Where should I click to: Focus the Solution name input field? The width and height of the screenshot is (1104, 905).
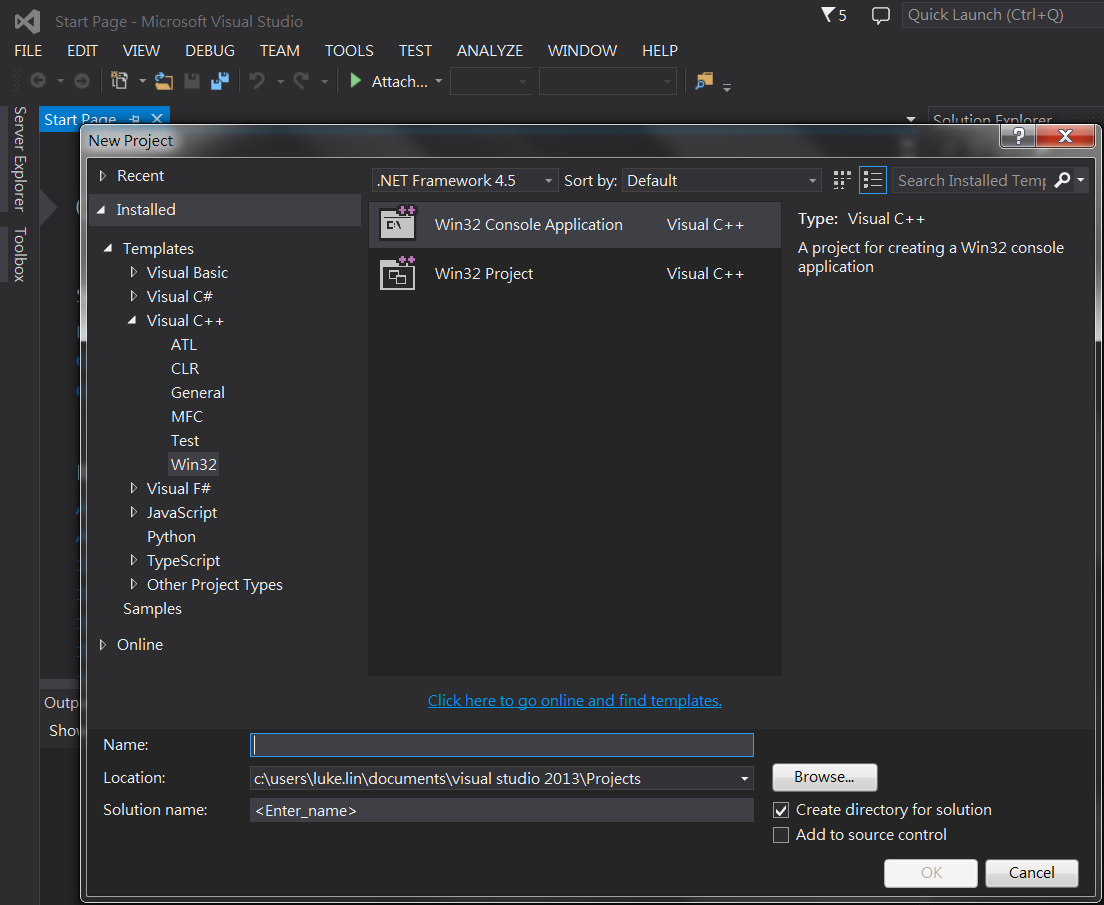click(501, 811)
